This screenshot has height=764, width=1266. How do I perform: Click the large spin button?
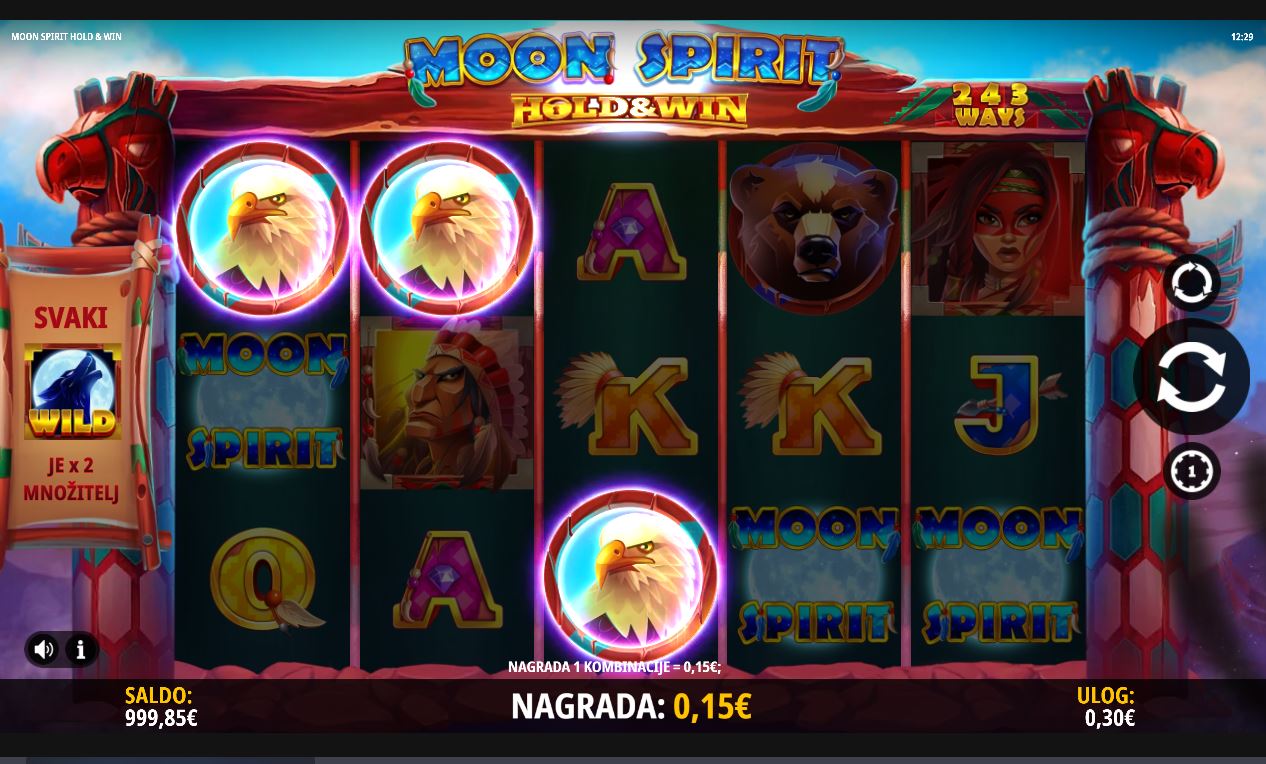tap(1191, 377)
